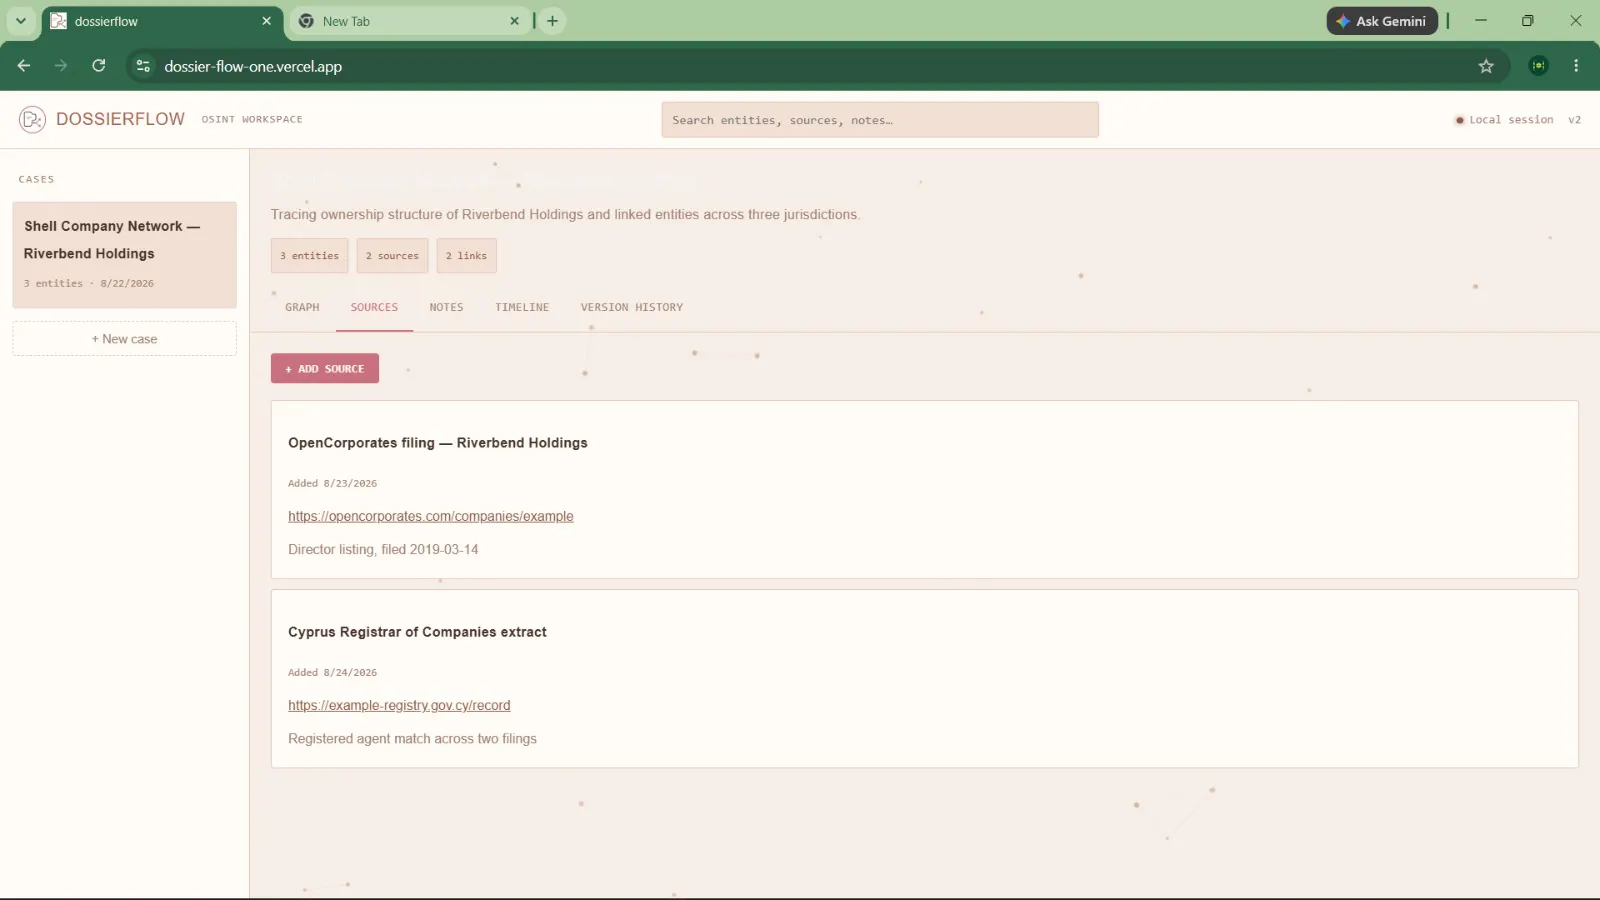Screen dimensions: 1600x900
Task: Focus the search entities, sources, notes field
Action: click(x=880, y=120)
